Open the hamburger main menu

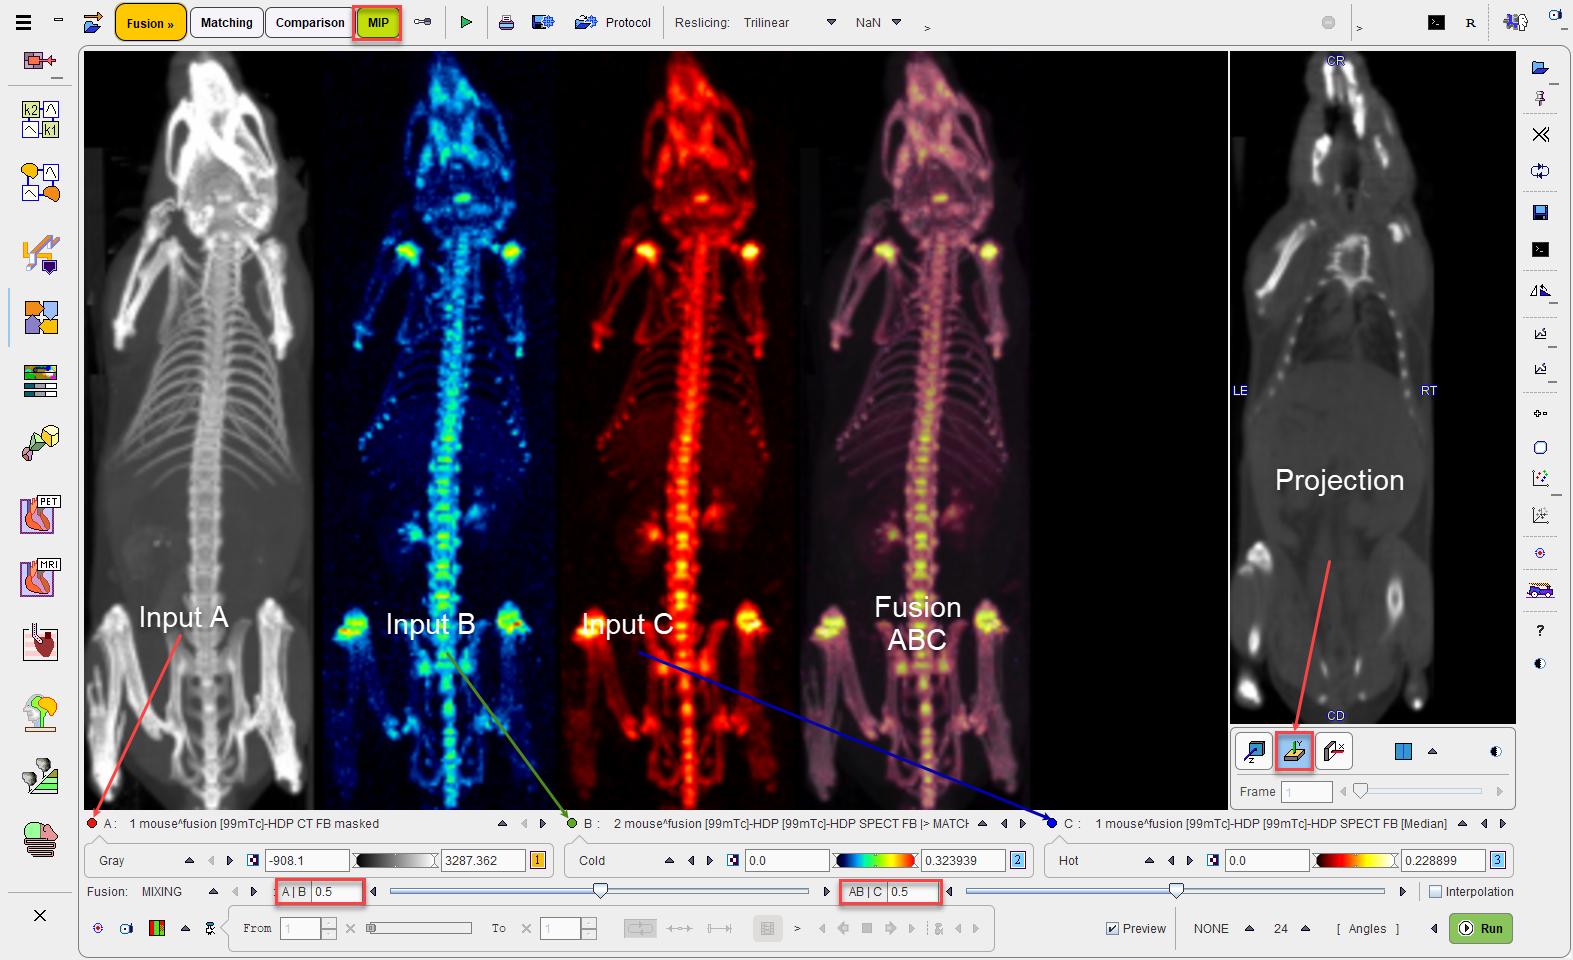23,22
